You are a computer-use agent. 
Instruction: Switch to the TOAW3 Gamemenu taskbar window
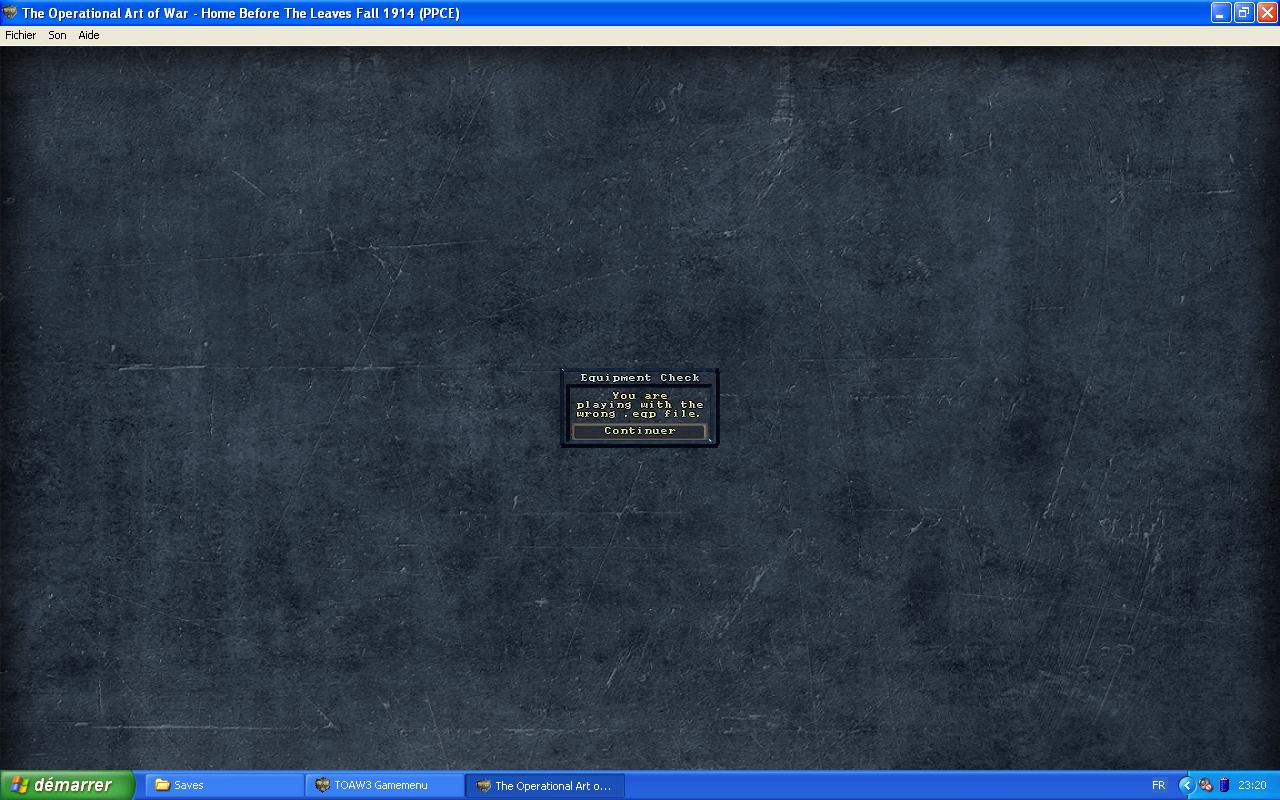[x=385, y=785]
